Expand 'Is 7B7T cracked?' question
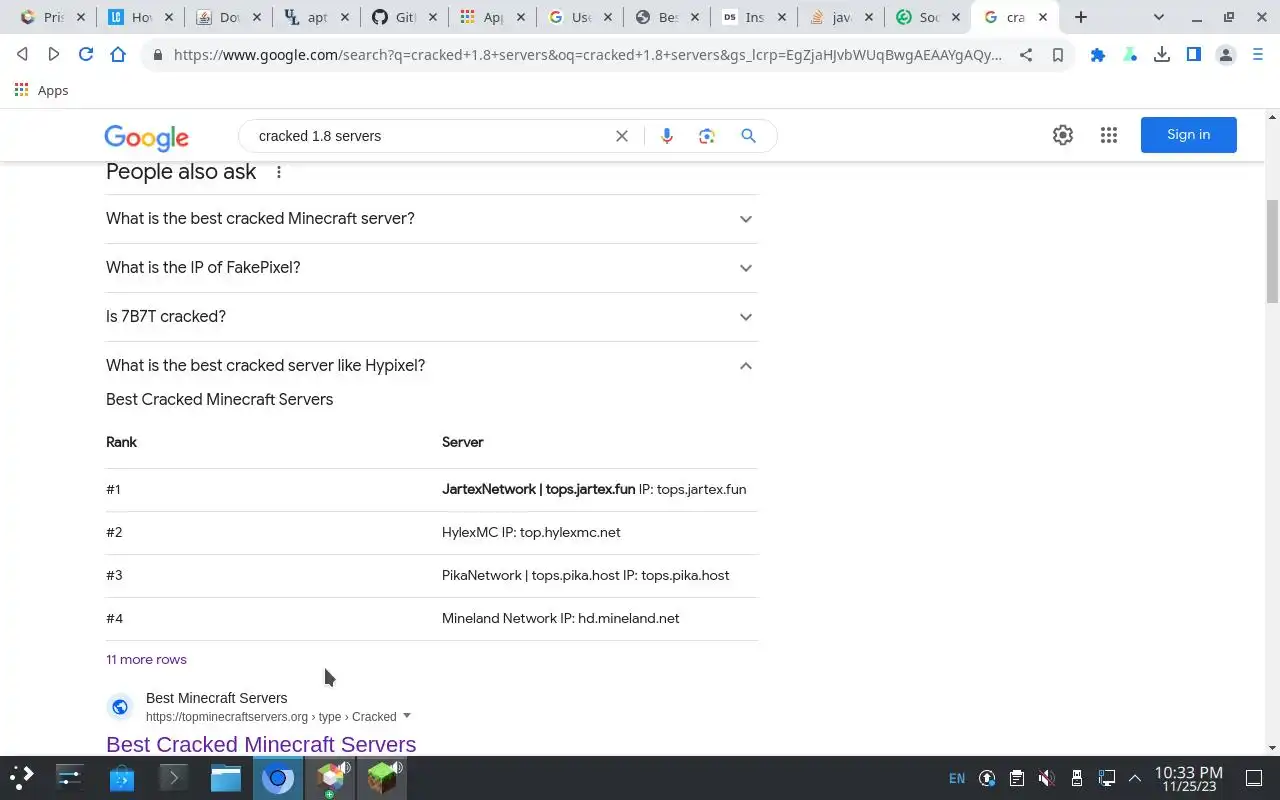1280x800 pixels. [x=432, y=317]
